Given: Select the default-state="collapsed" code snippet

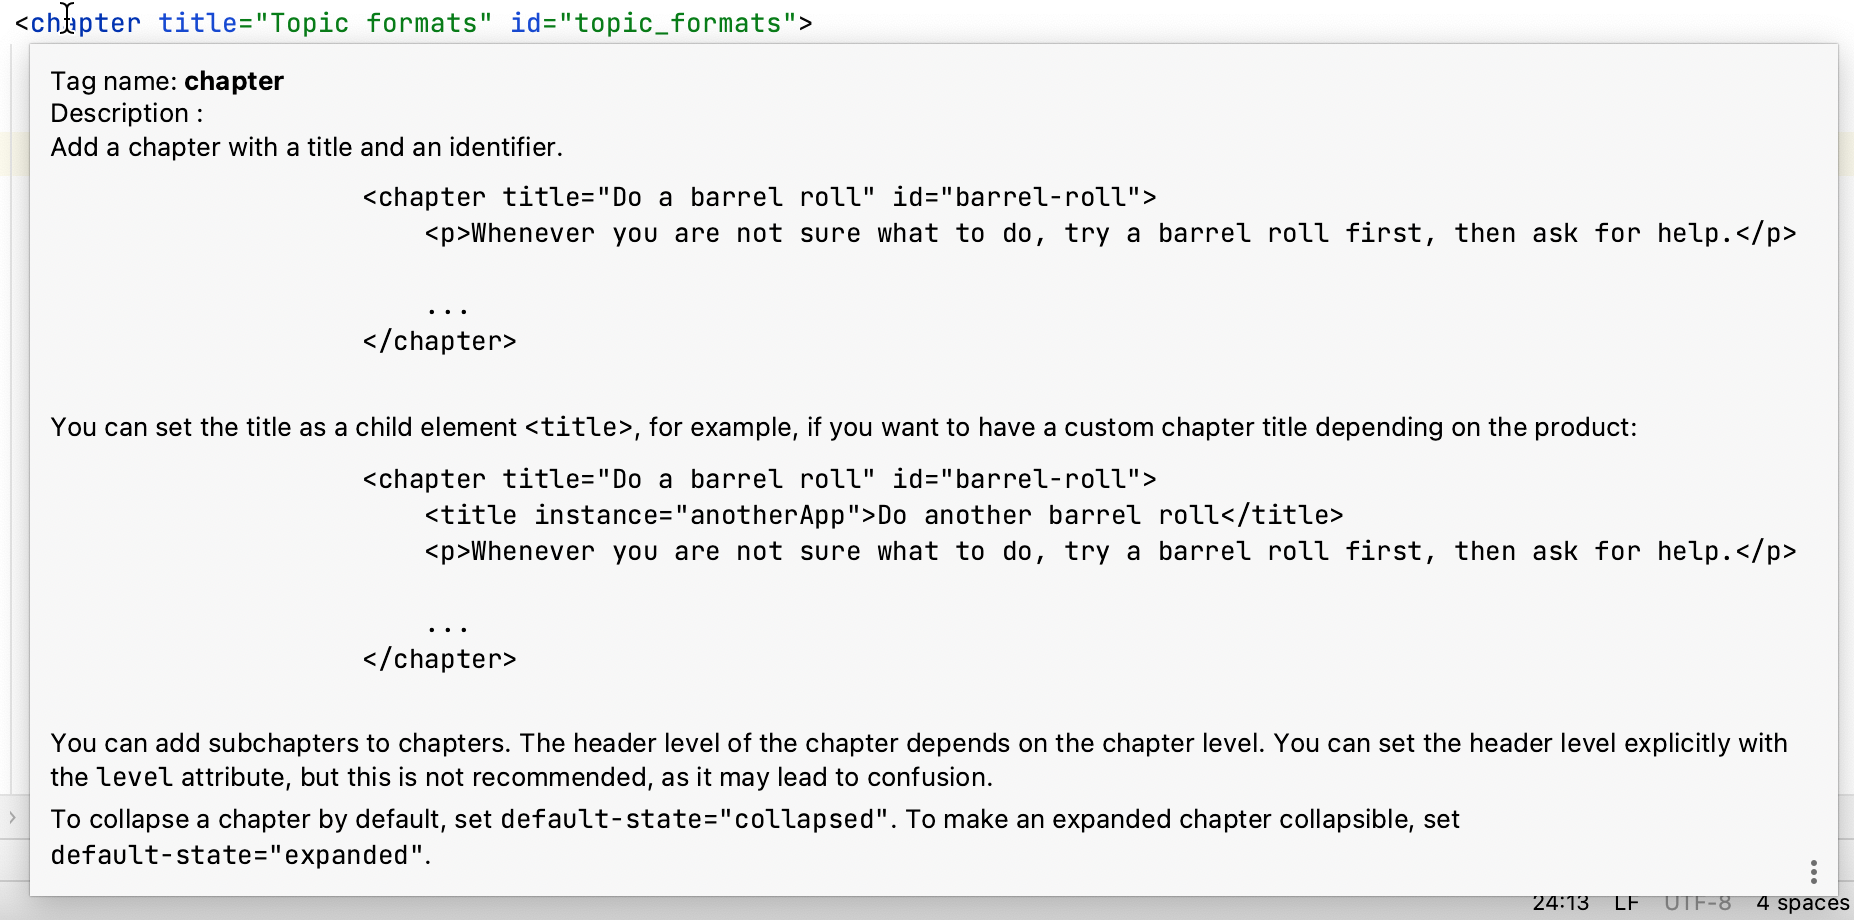Looking at the screenshot, I should click(694, 819).
